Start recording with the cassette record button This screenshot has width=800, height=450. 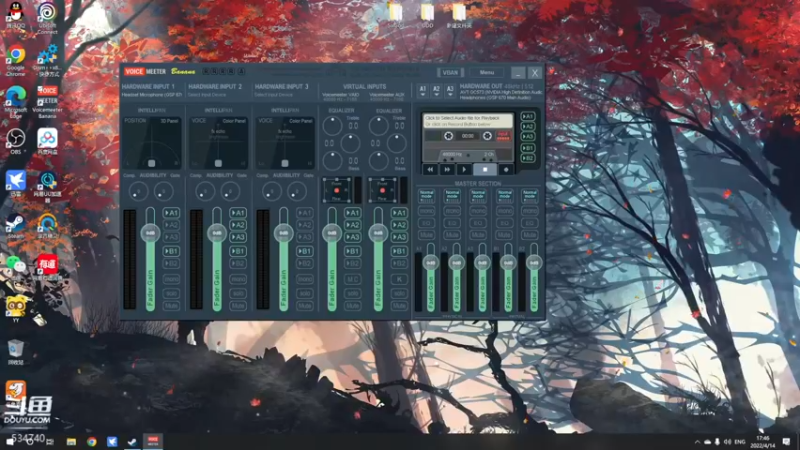tap(506, 169)
